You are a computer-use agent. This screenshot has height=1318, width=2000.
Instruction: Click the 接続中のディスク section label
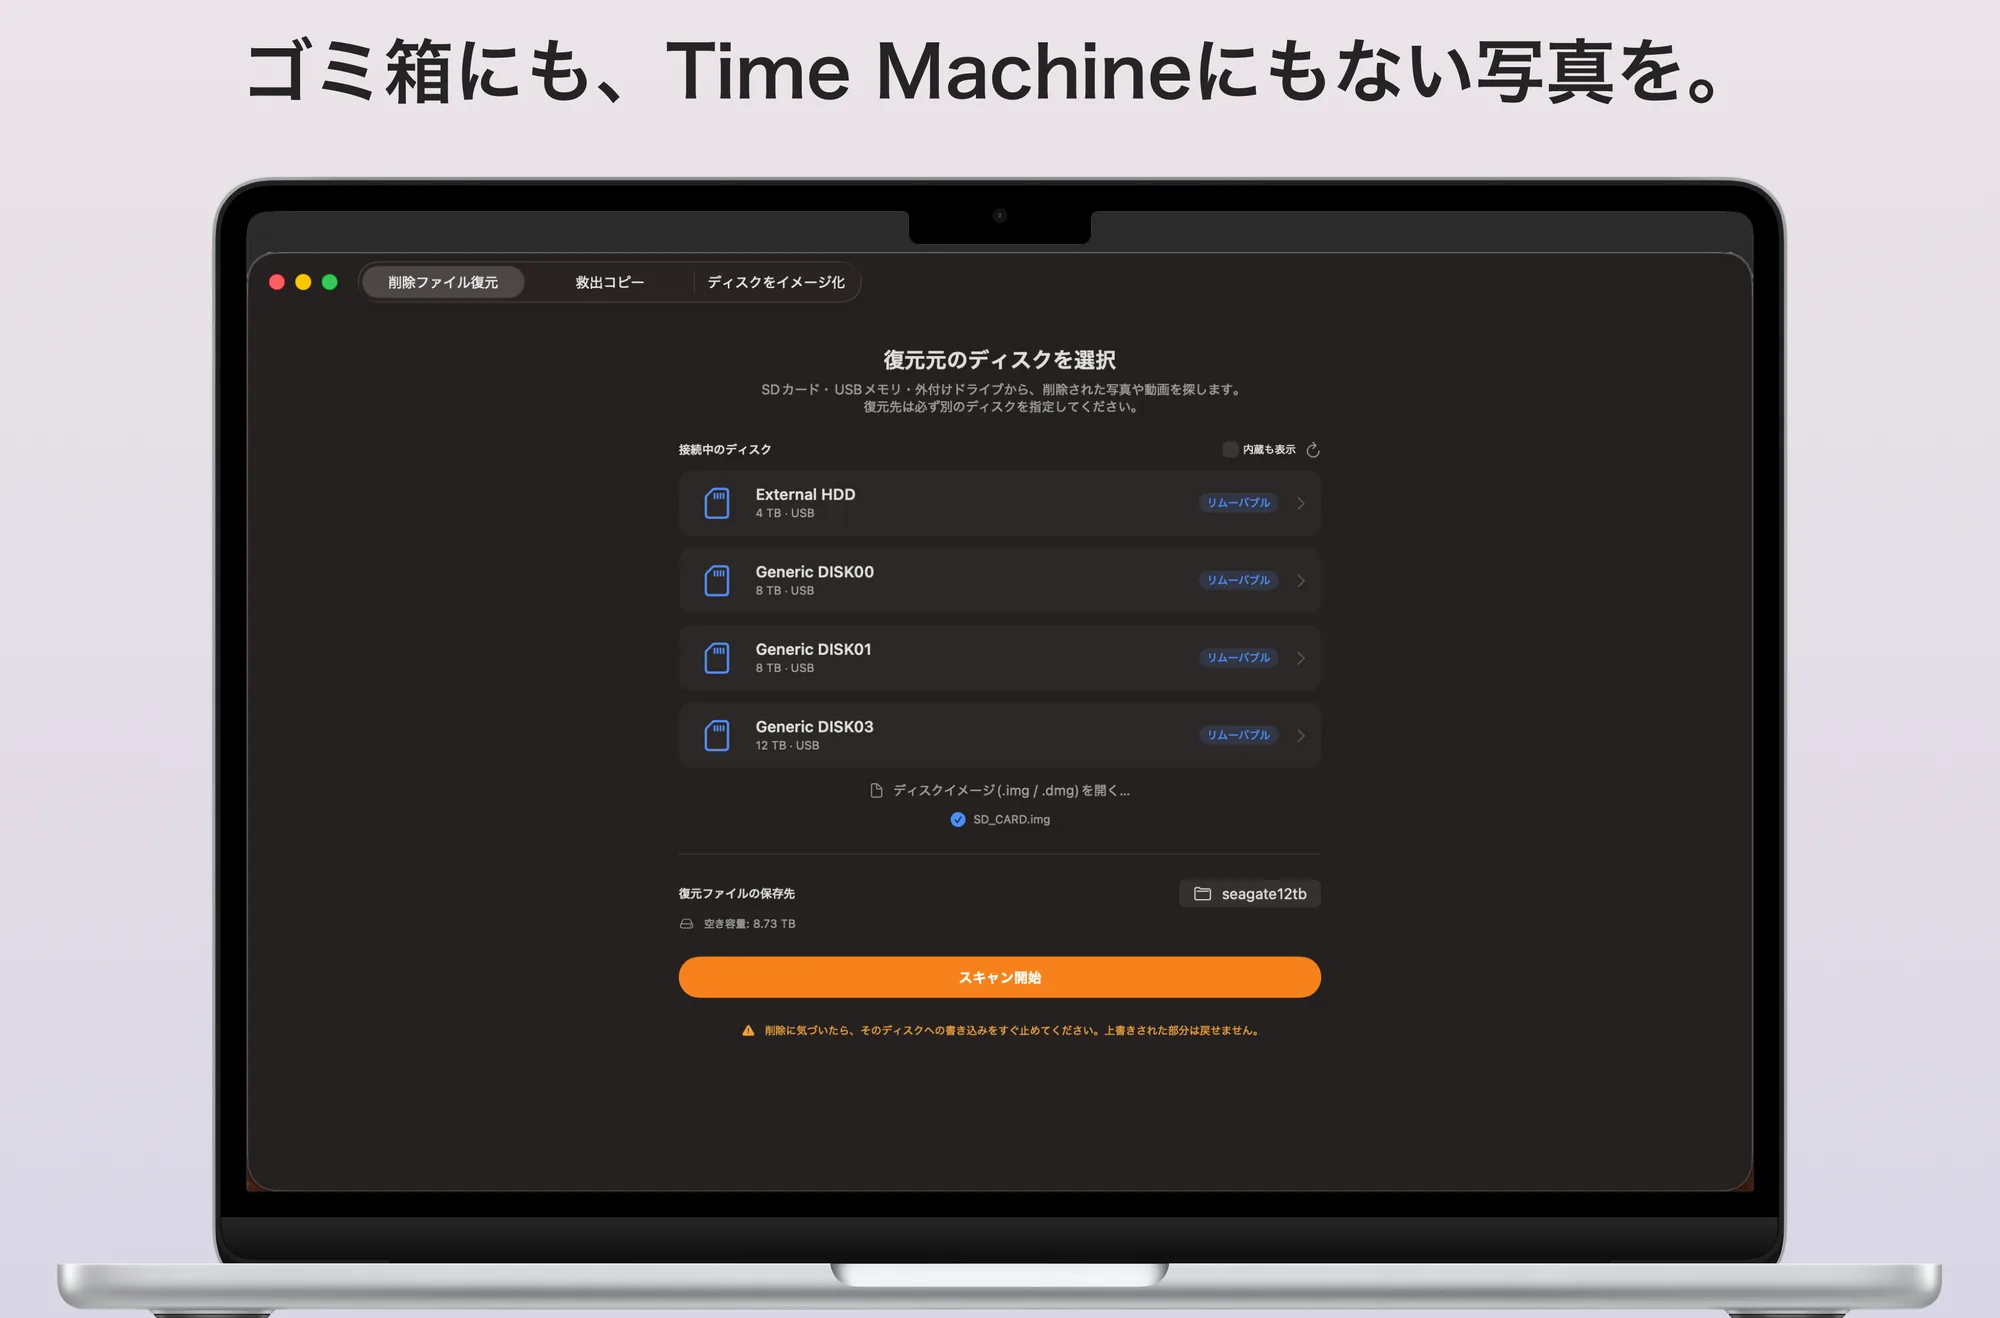click(725, 450)
